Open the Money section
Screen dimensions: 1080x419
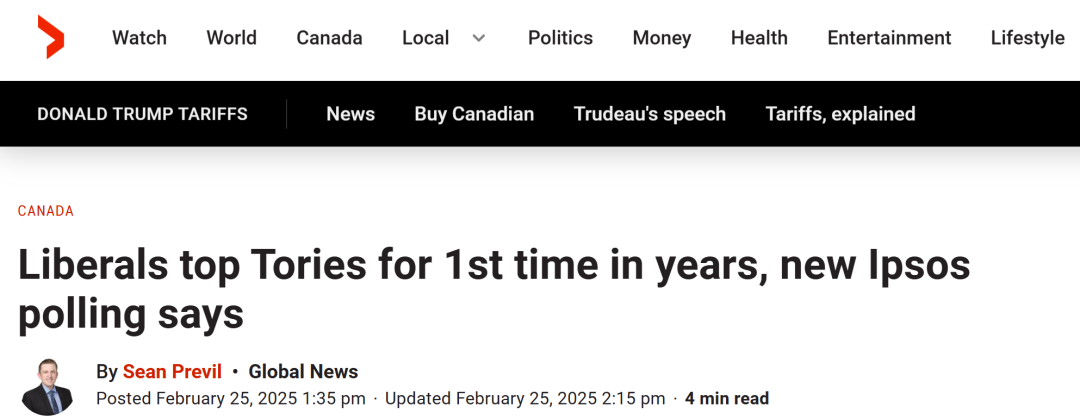click(662, 38)
